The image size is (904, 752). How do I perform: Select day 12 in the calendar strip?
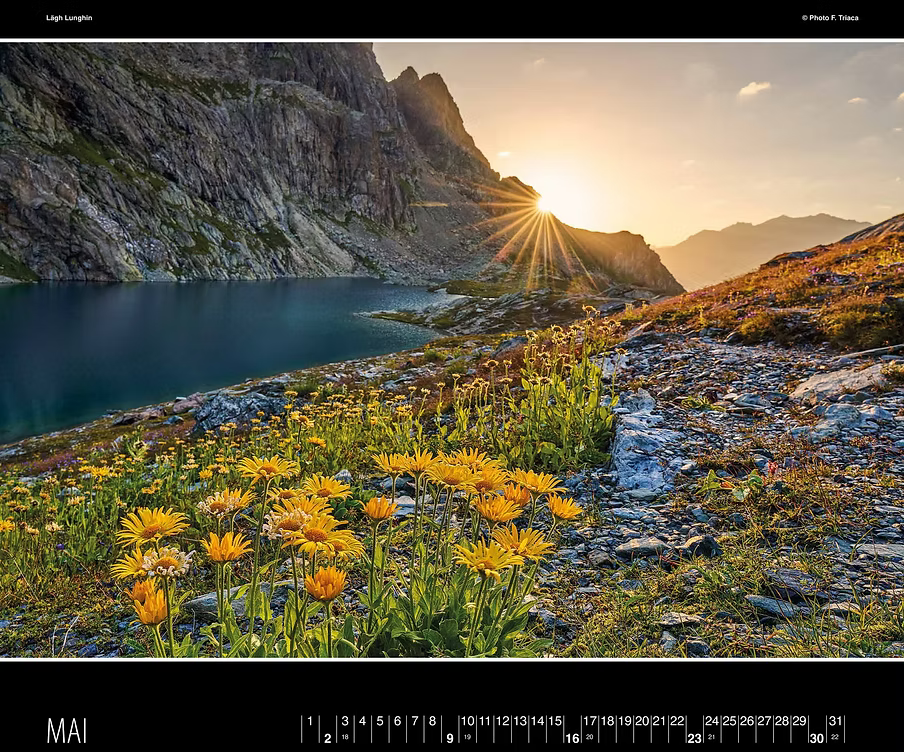pos(503,721)
